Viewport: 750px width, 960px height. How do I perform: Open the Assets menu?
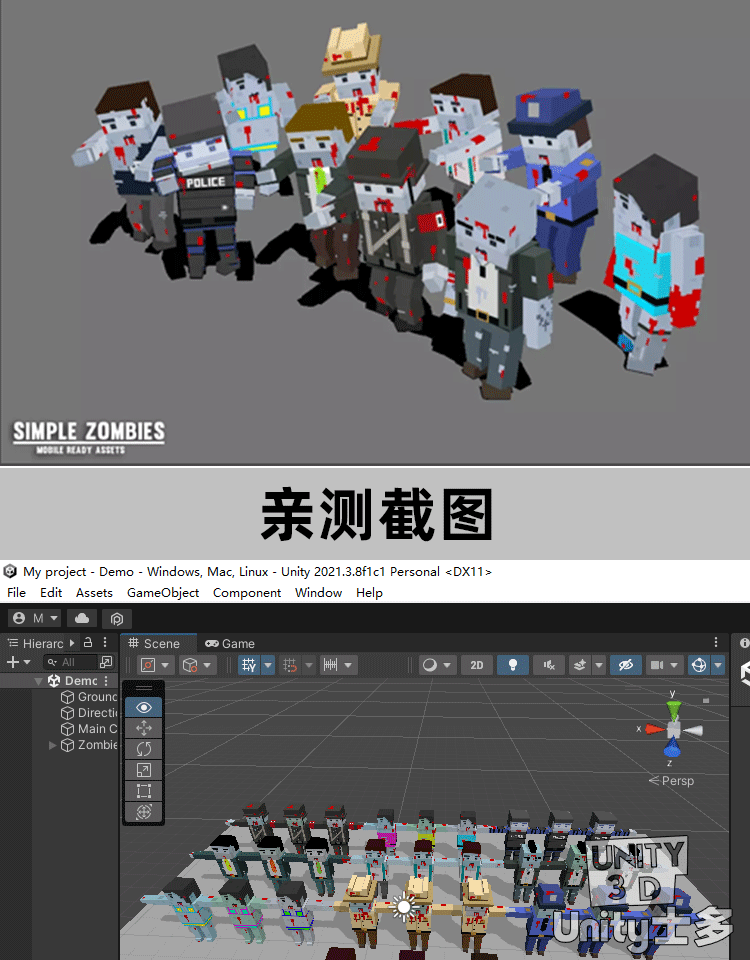click(x=94, y=593)
